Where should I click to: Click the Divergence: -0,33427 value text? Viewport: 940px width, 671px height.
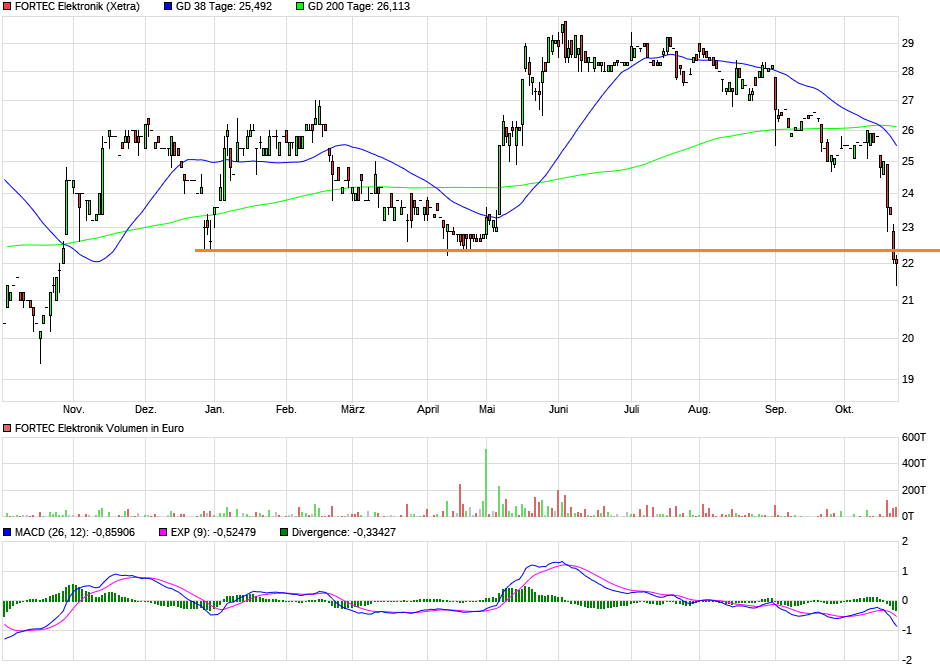click(344, 532)
